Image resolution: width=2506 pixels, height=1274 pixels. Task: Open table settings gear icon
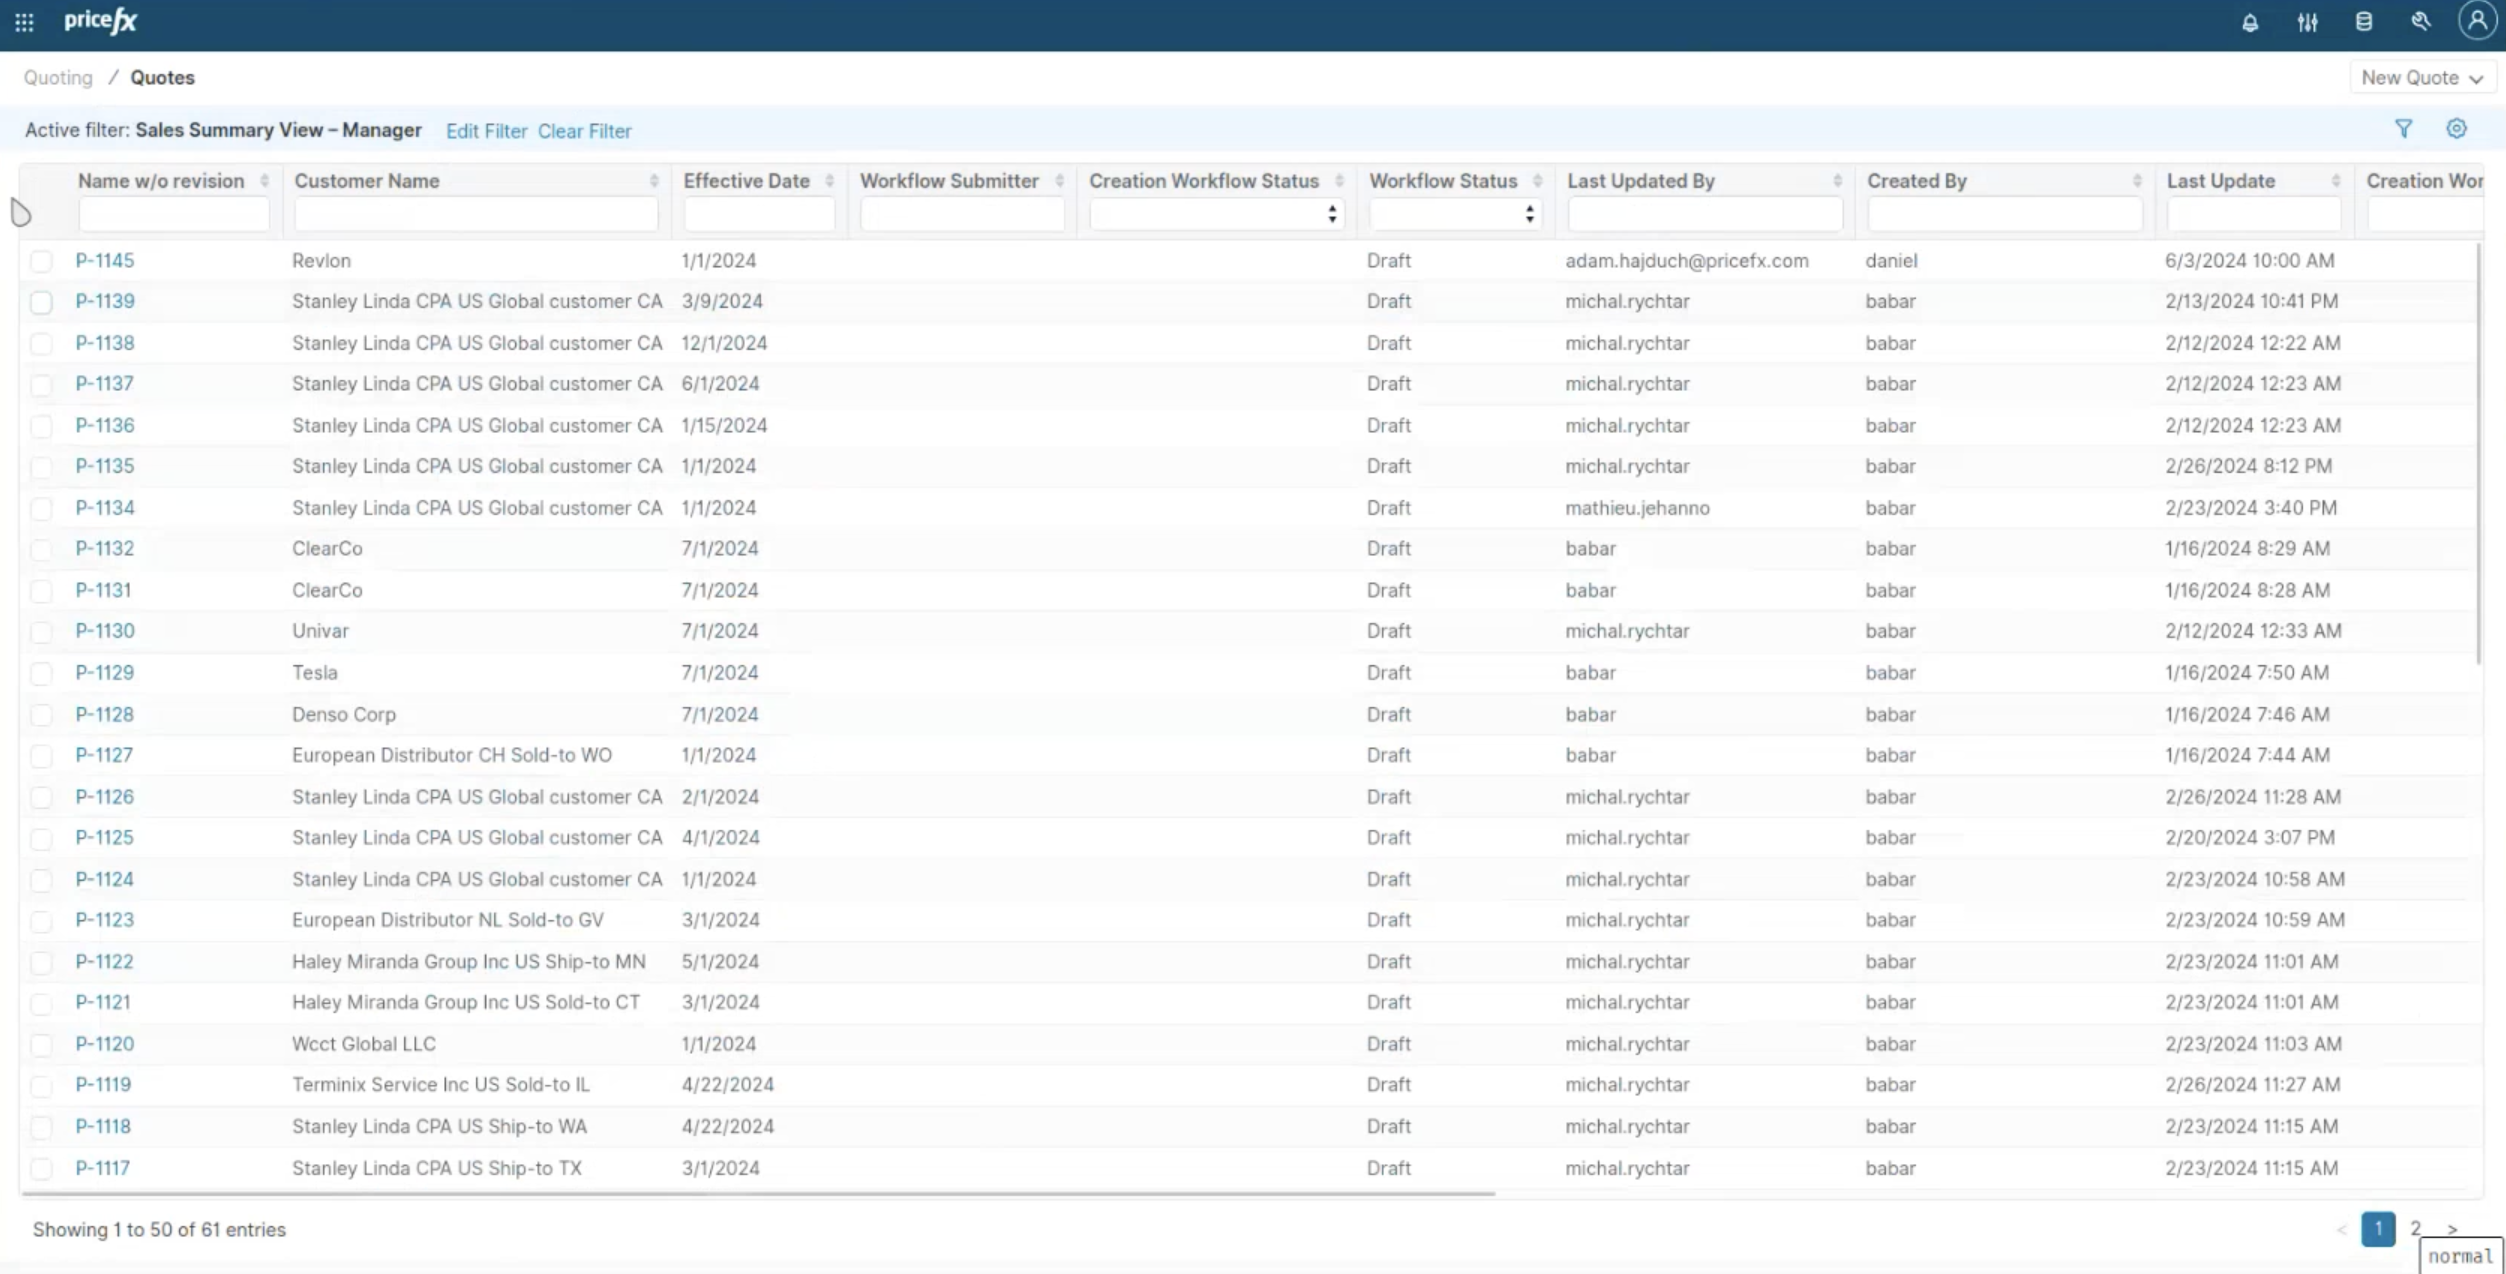pos(2456,129)
